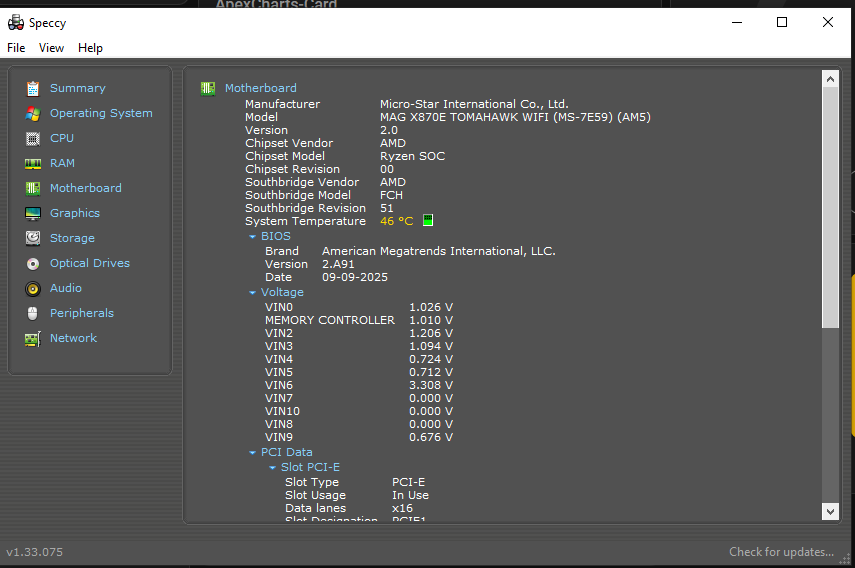Click the American Megatrends International brand value
Screen dimensions: 855x568
tap(438, 251)
